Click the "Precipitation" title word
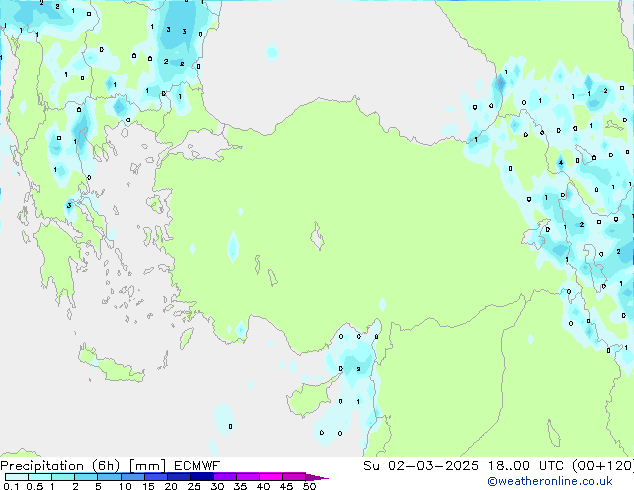The width and height of the screenshot is (634, 490). click(42, 466)
